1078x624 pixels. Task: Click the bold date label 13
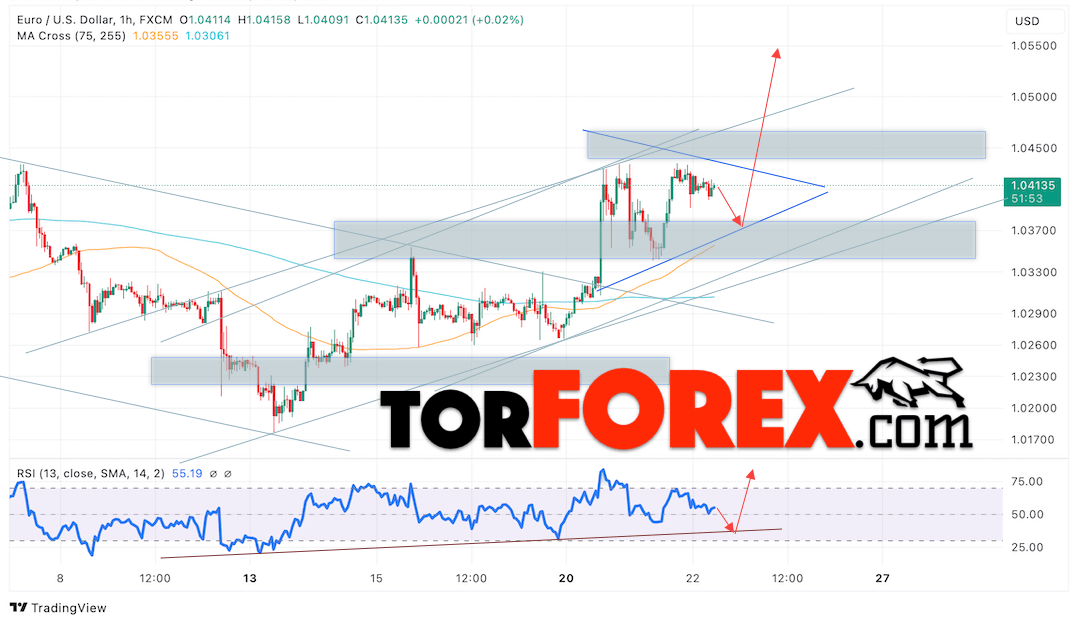[250, 579]
